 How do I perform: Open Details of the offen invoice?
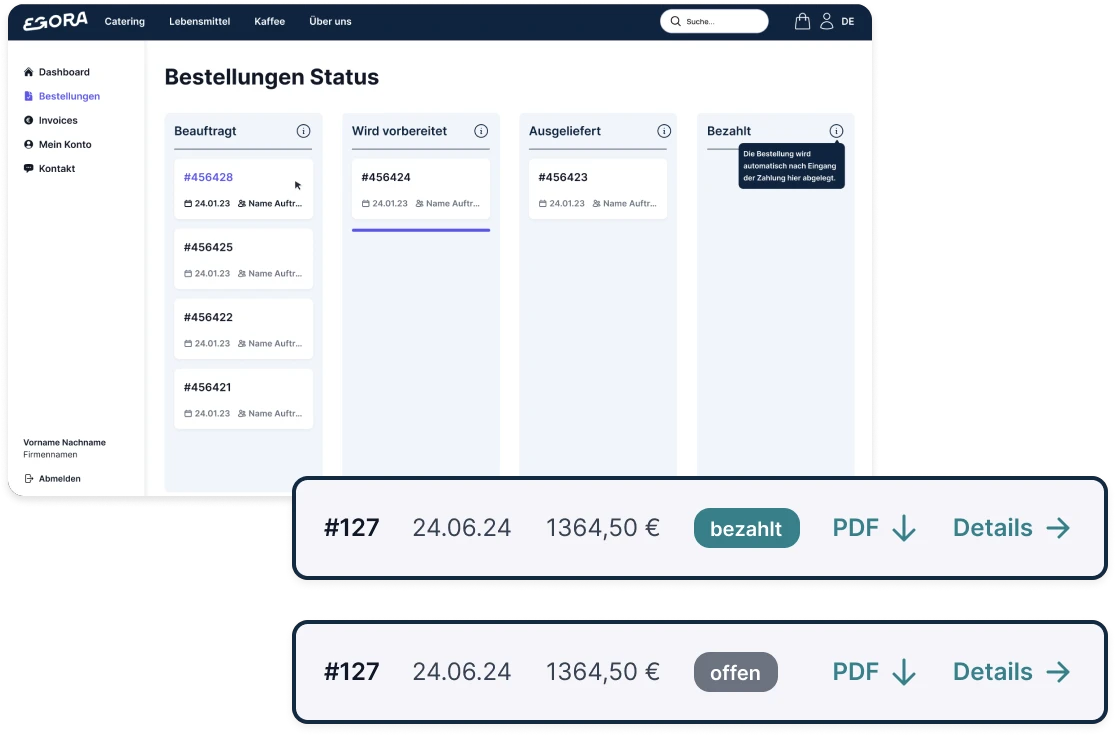1011,672
